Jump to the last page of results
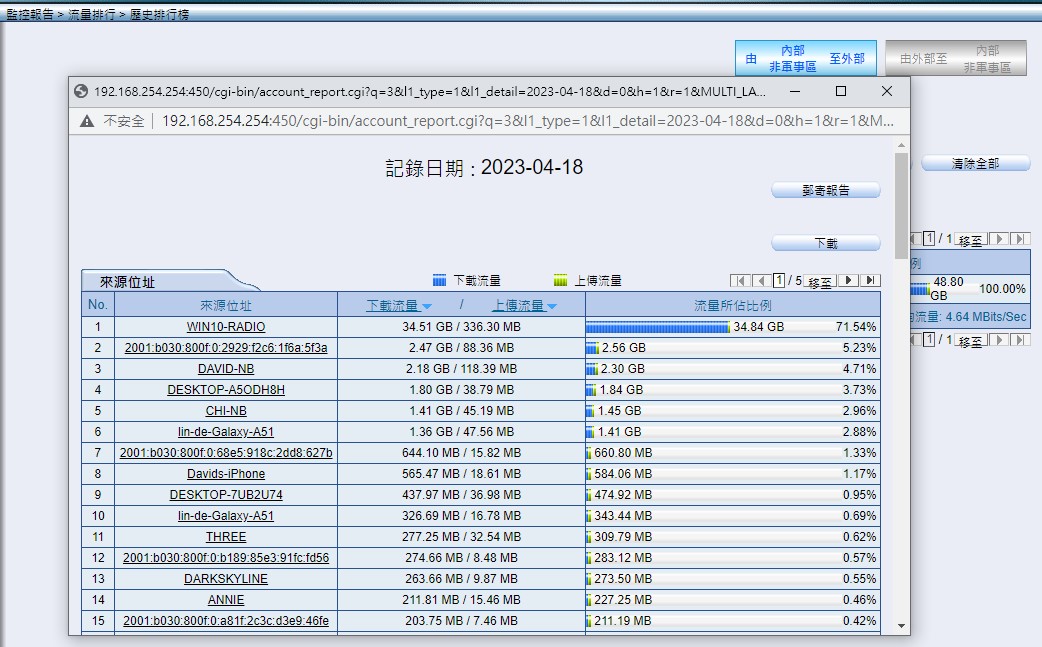1042x647 pixels. click(870, 281)
